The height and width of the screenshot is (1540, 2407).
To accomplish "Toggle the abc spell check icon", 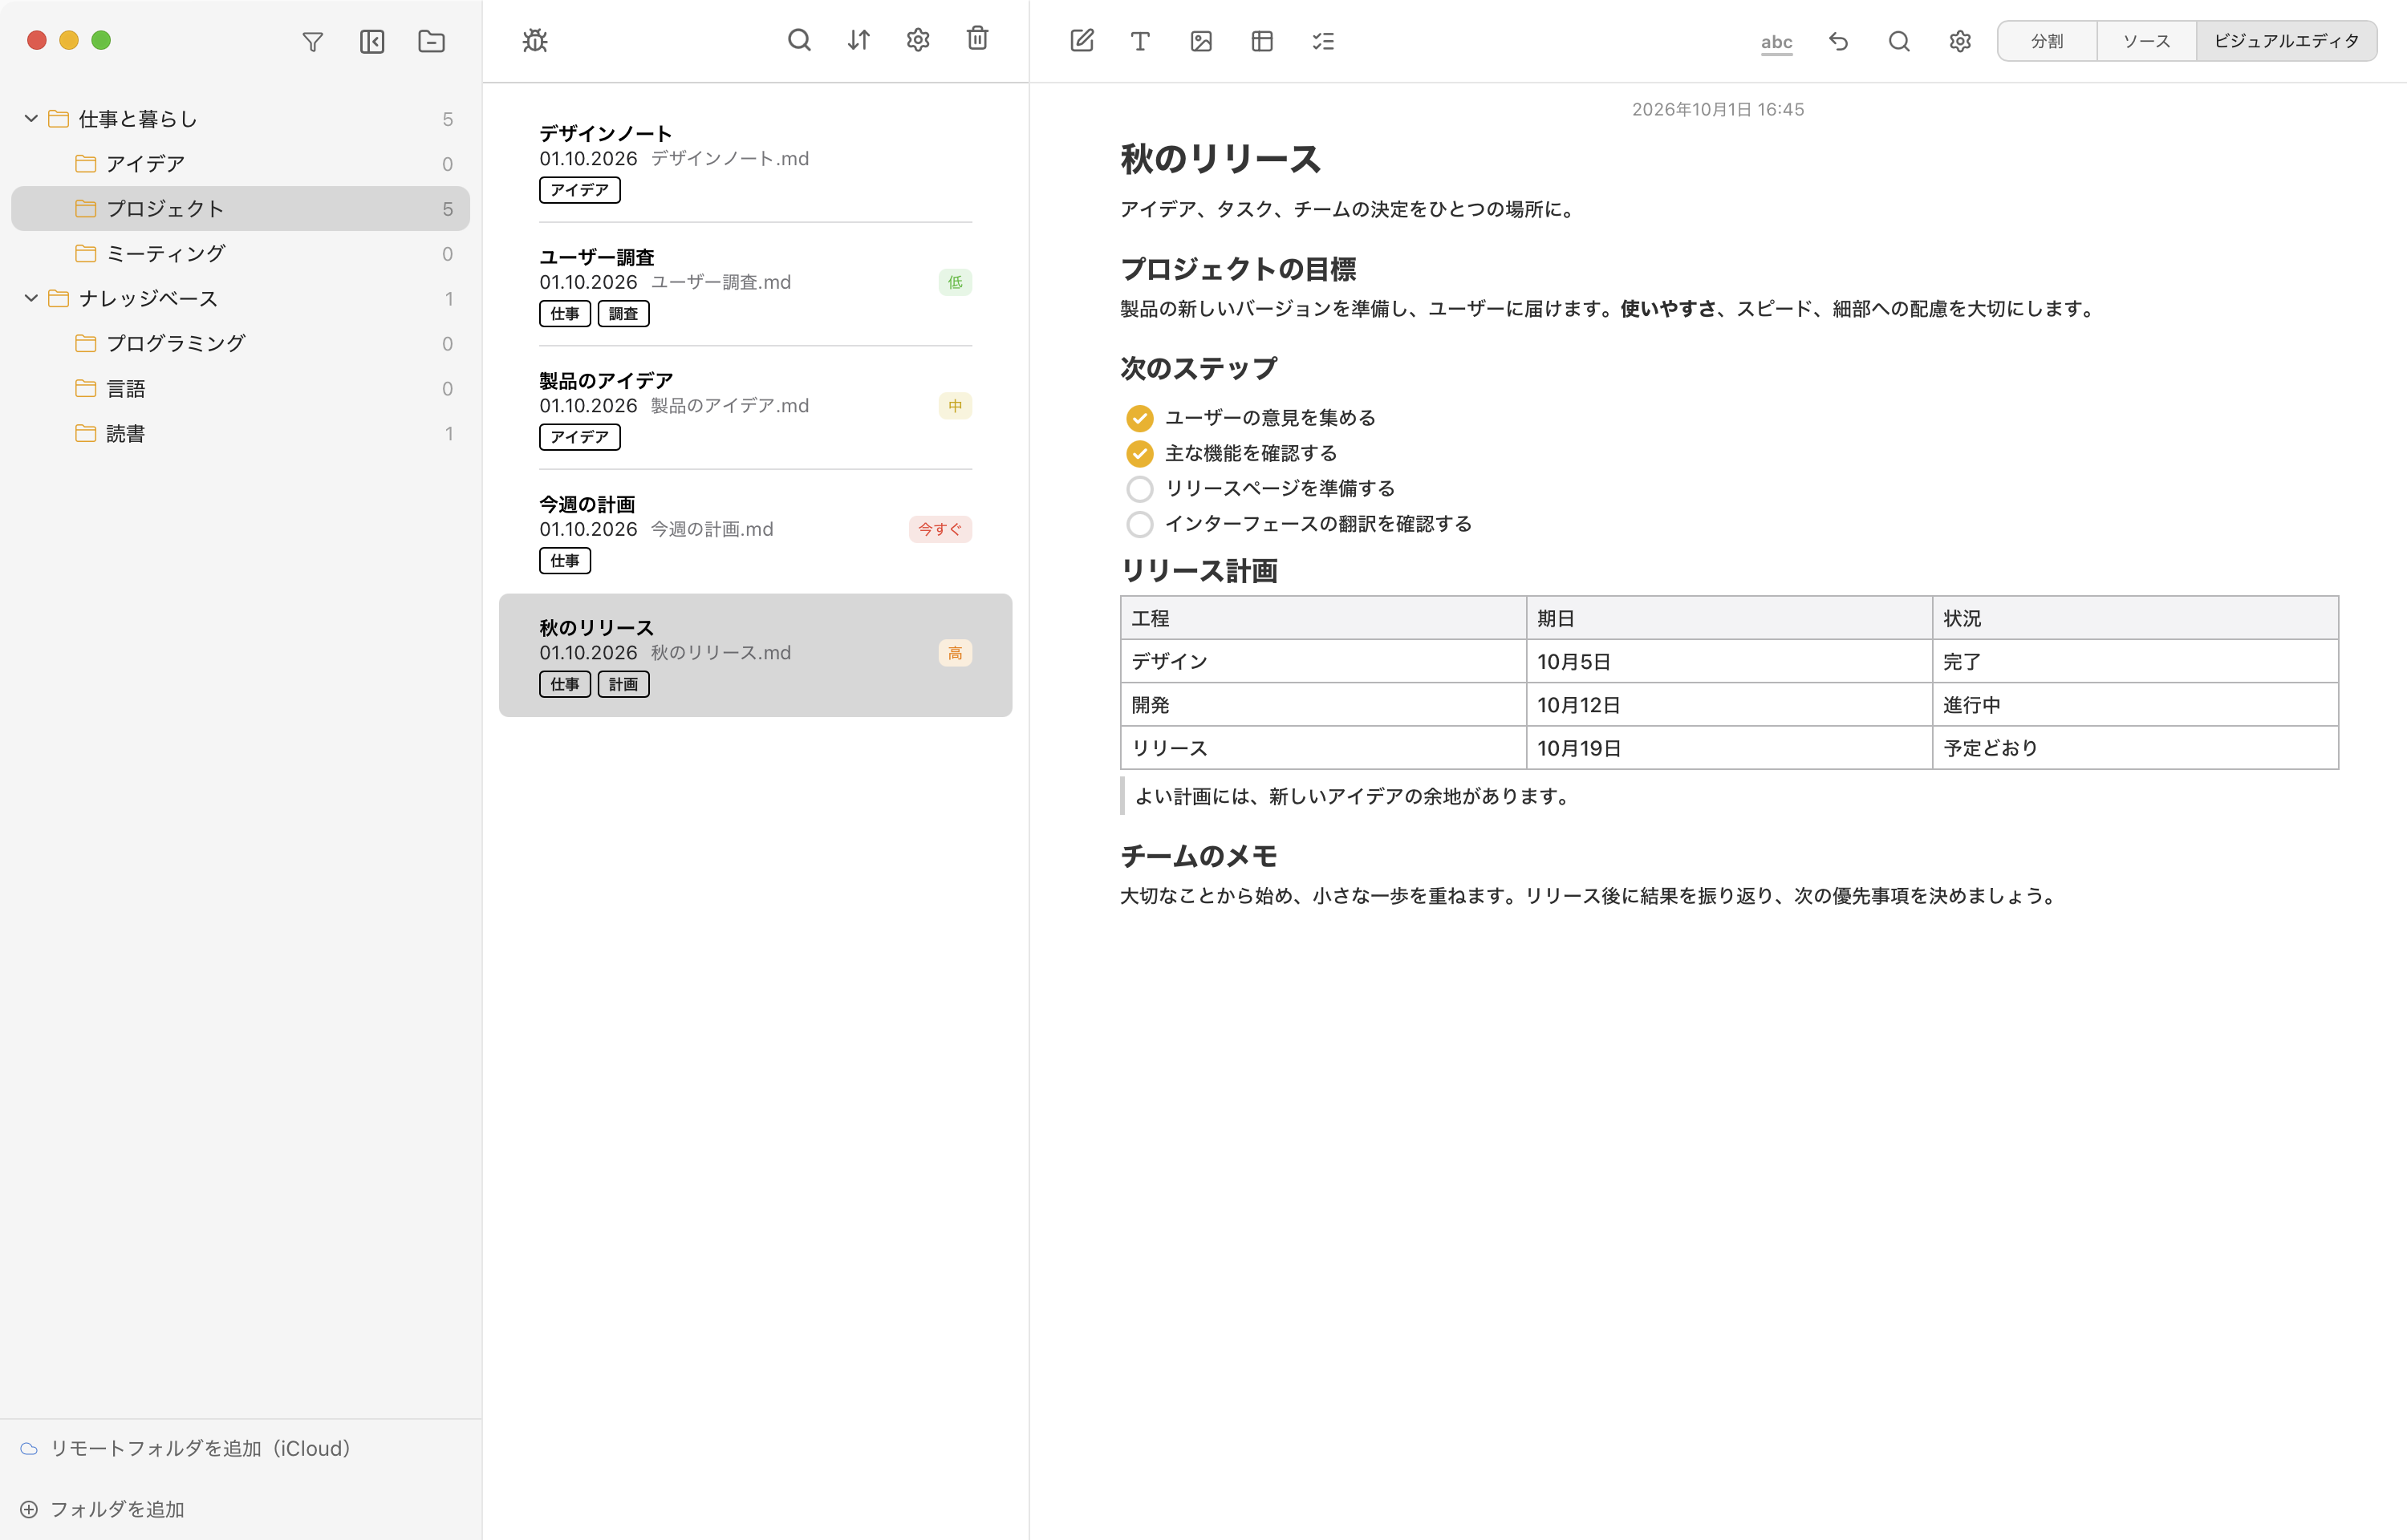I will click(1776, 42).
